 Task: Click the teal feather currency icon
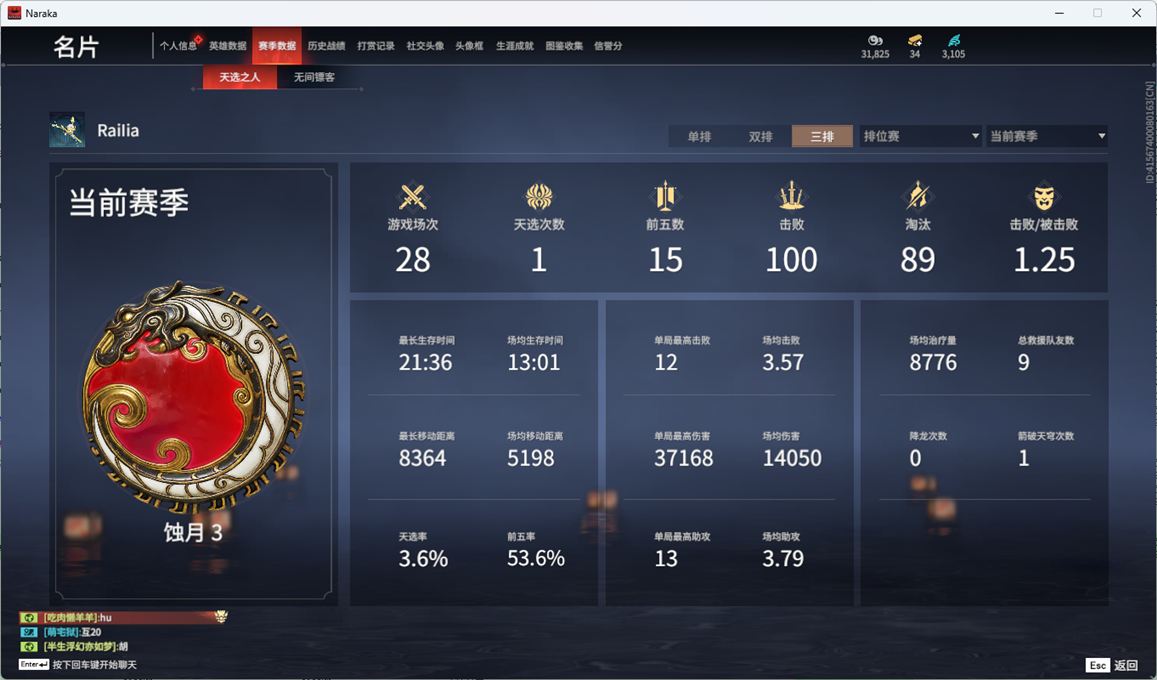pos(953,40)
